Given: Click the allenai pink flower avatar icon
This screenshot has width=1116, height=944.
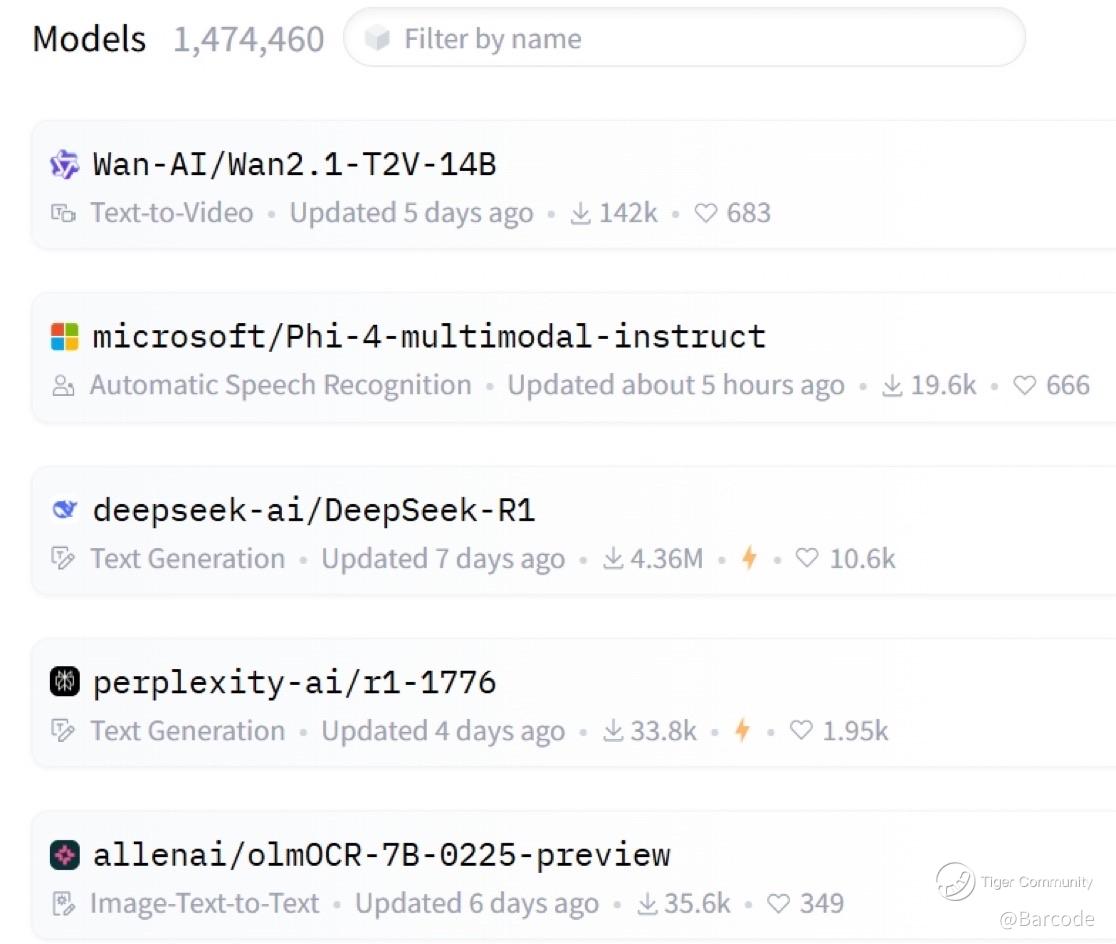Looking at the screenshot, I should tap(64, 854).
